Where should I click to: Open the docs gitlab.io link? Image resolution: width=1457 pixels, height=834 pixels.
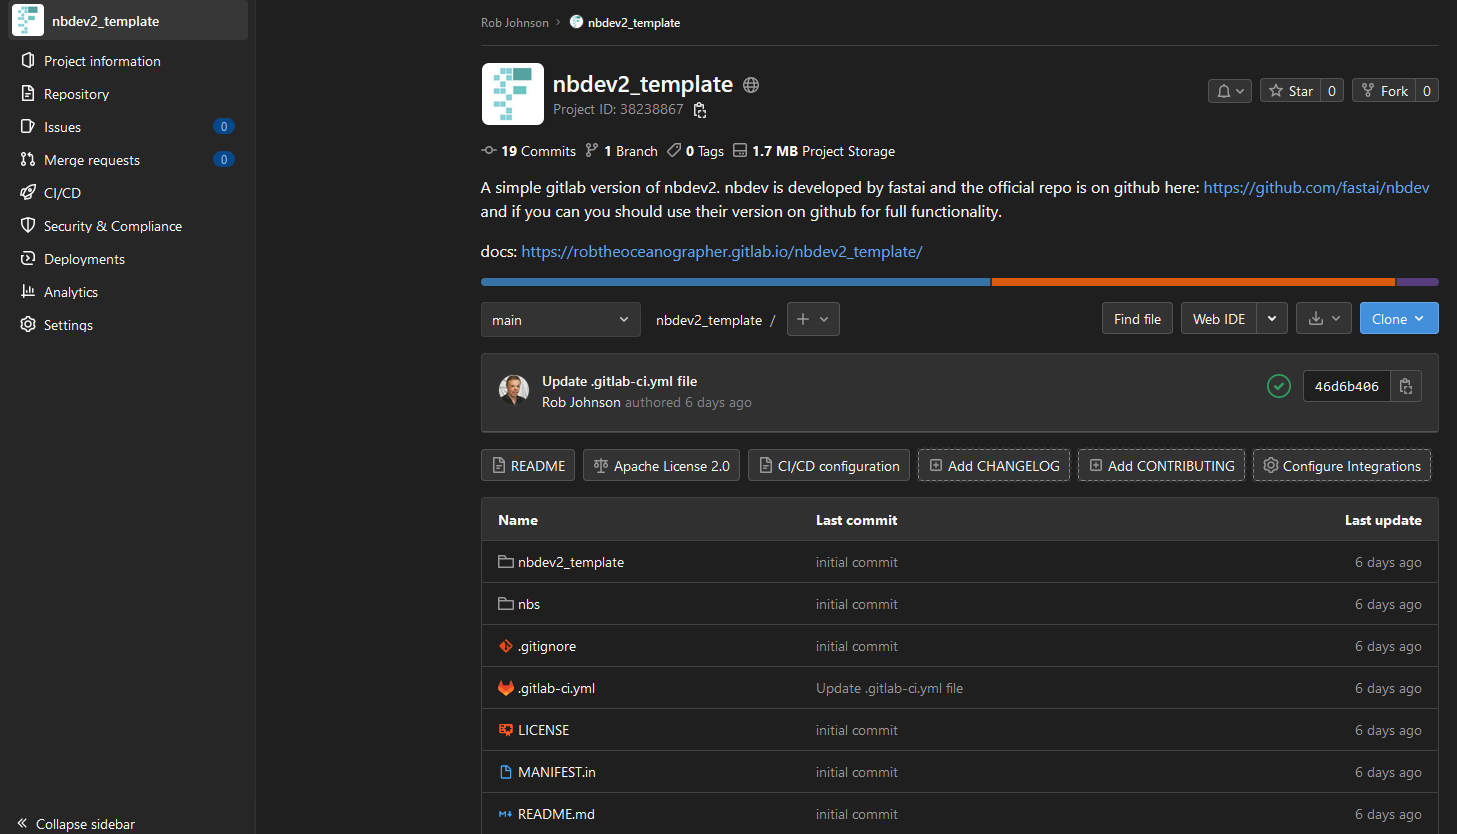point(721,252)
